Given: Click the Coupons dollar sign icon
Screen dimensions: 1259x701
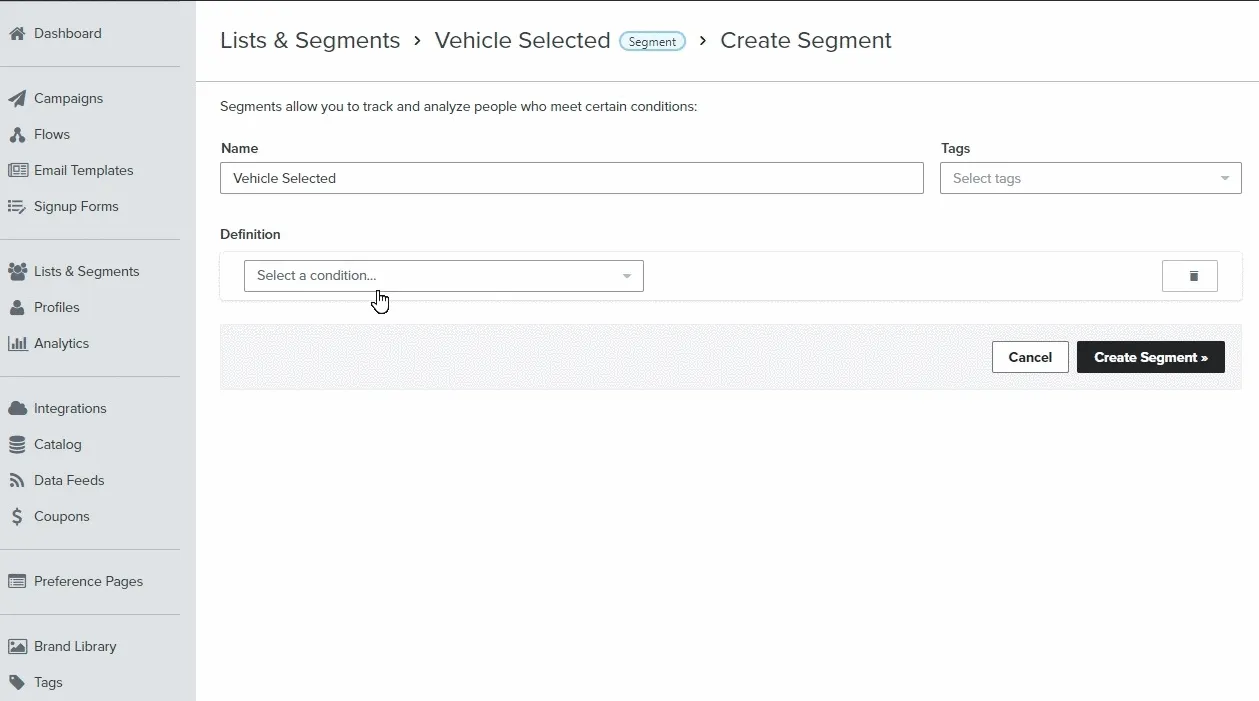Looking at the screenshot, I should [x=17, y=516].
